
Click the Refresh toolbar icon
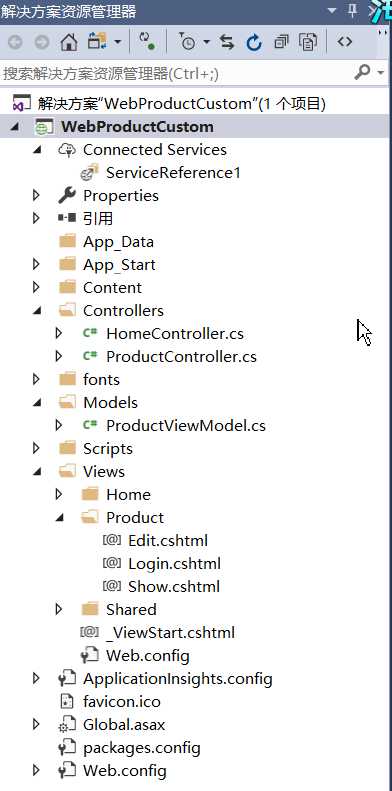coord(254,43)
